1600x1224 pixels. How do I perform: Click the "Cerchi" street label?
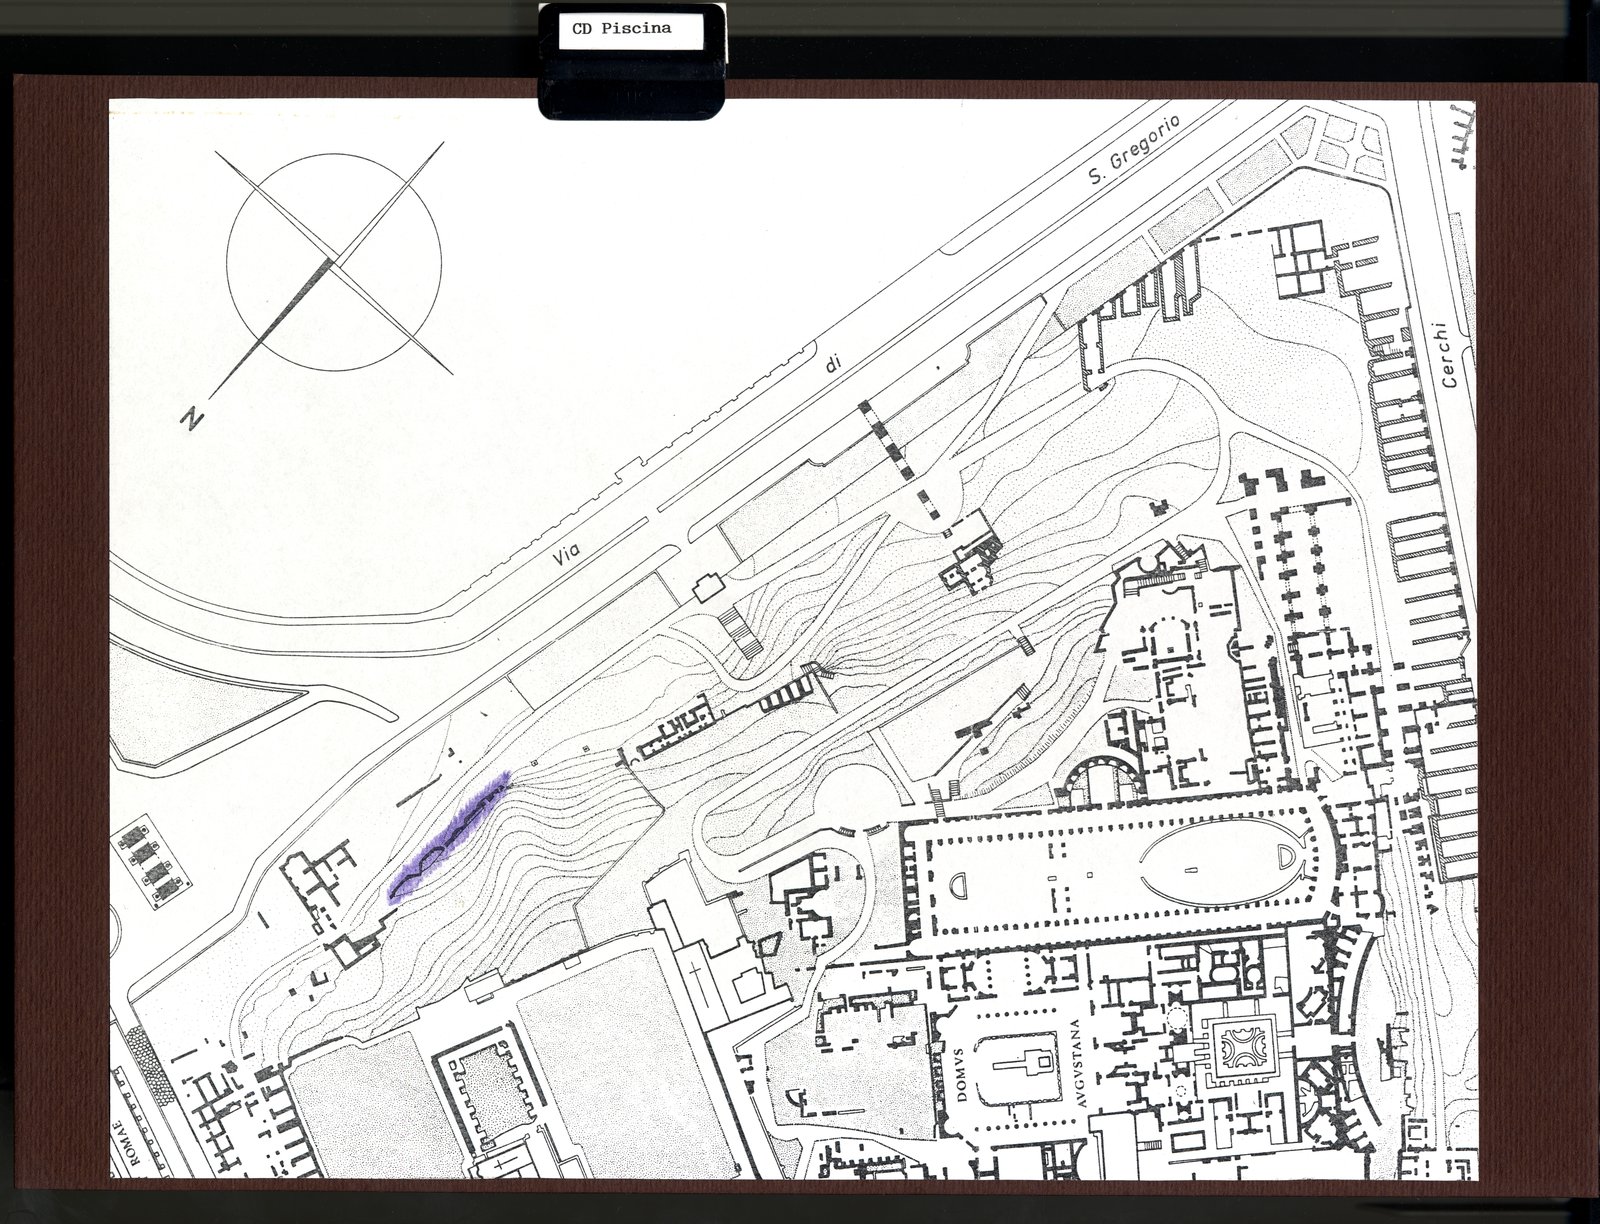(1449, 355)
